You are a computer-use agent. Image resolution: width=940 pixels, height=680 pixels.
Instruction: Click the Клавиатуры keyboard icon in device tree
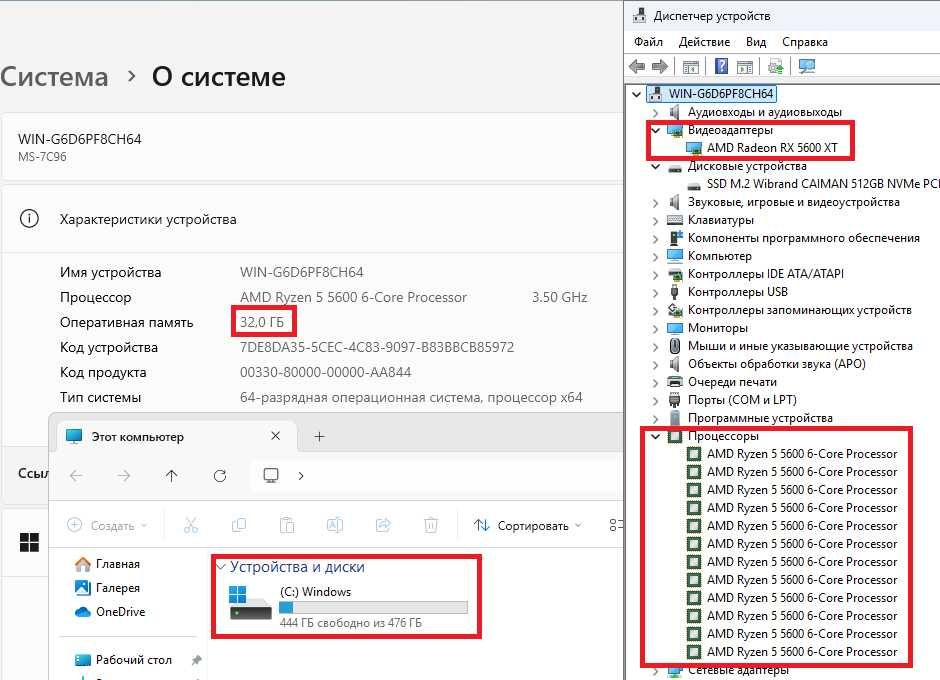tap(675, 220)
